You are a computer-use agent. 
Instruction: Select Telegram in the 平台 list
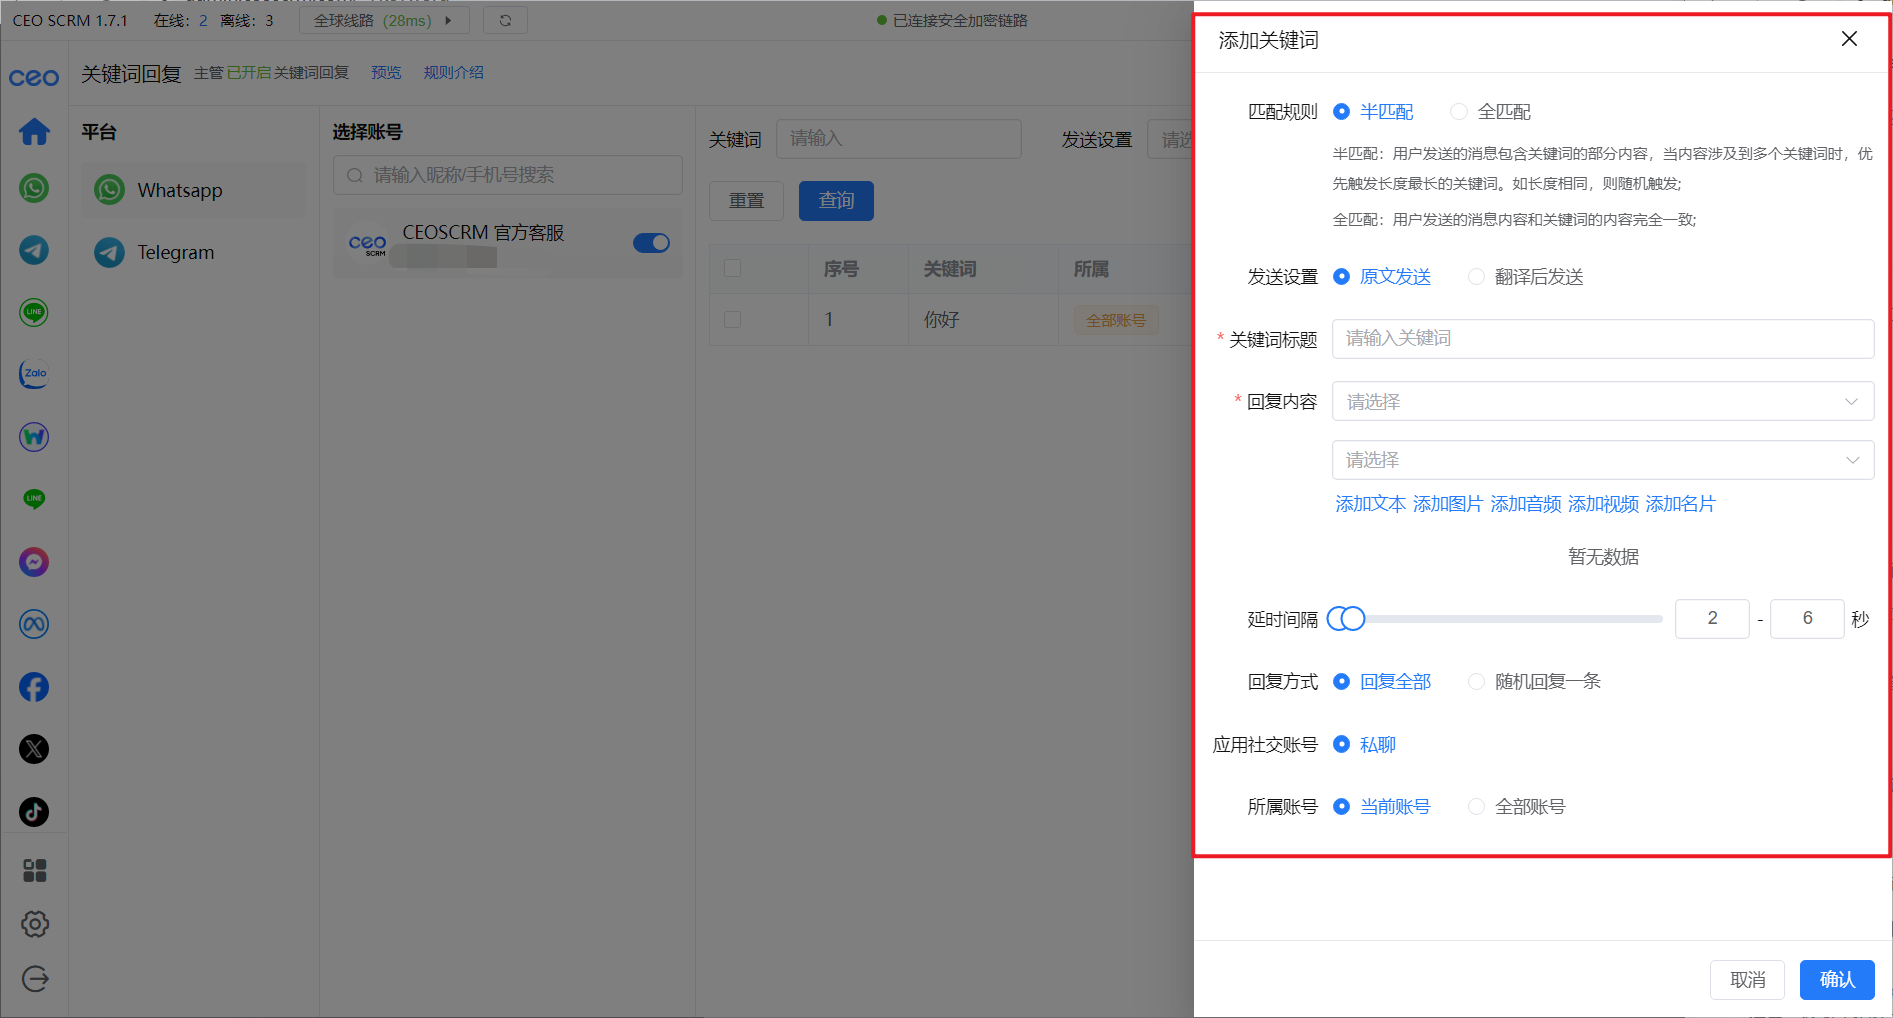tap(194, 252)
